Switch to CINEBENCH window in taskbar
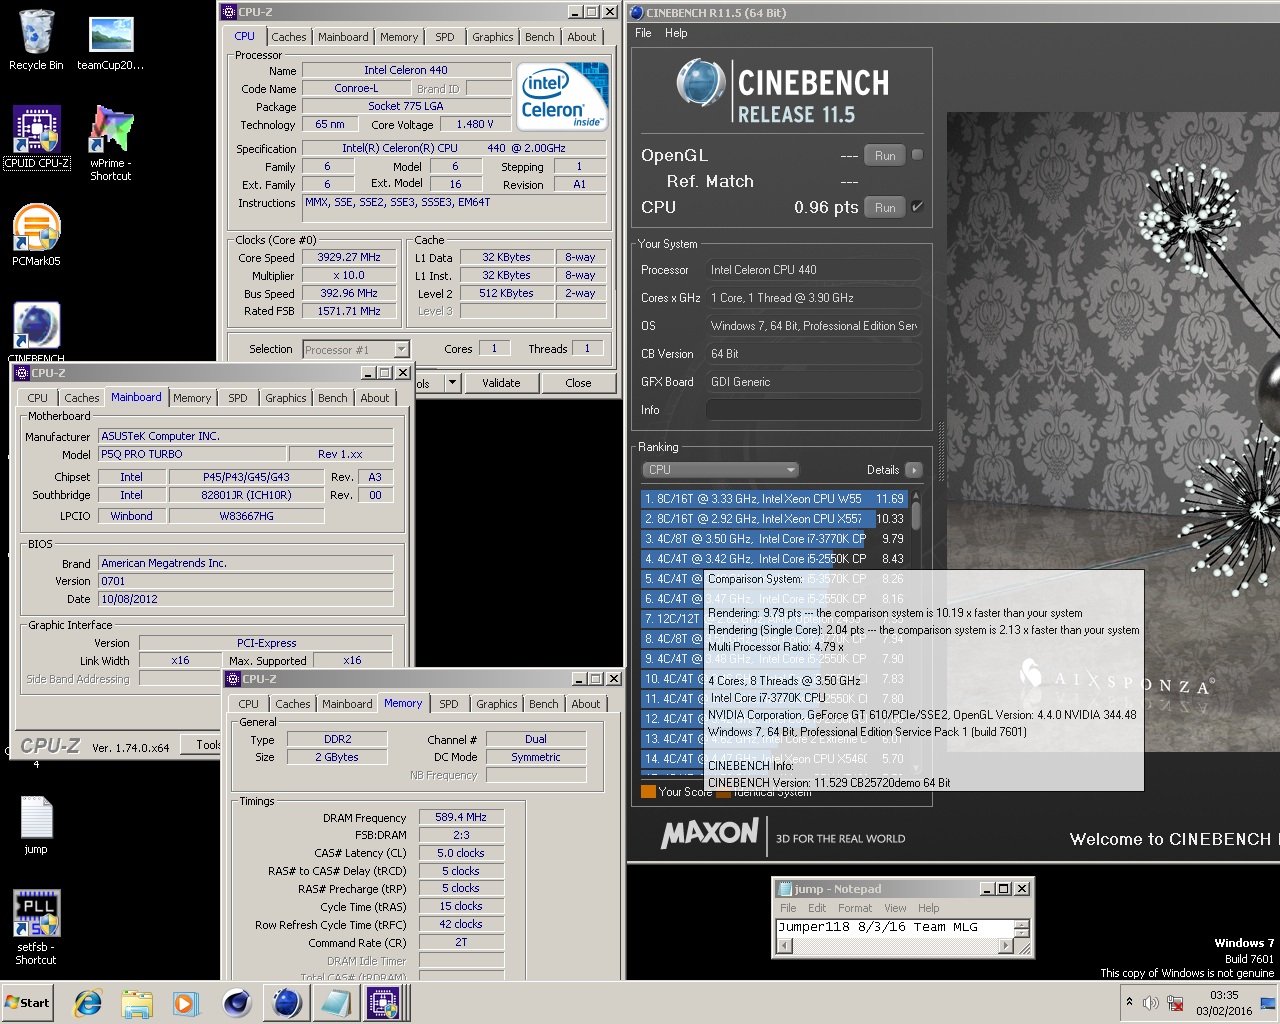 point(287,1002)
